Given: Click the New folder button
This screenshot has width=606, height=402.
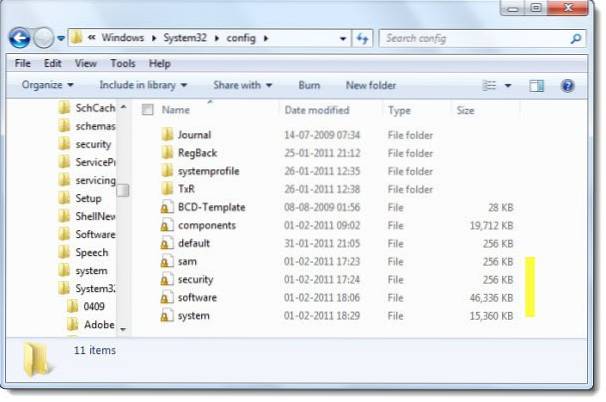Looking at the screenshot, I should click(369, 86).
